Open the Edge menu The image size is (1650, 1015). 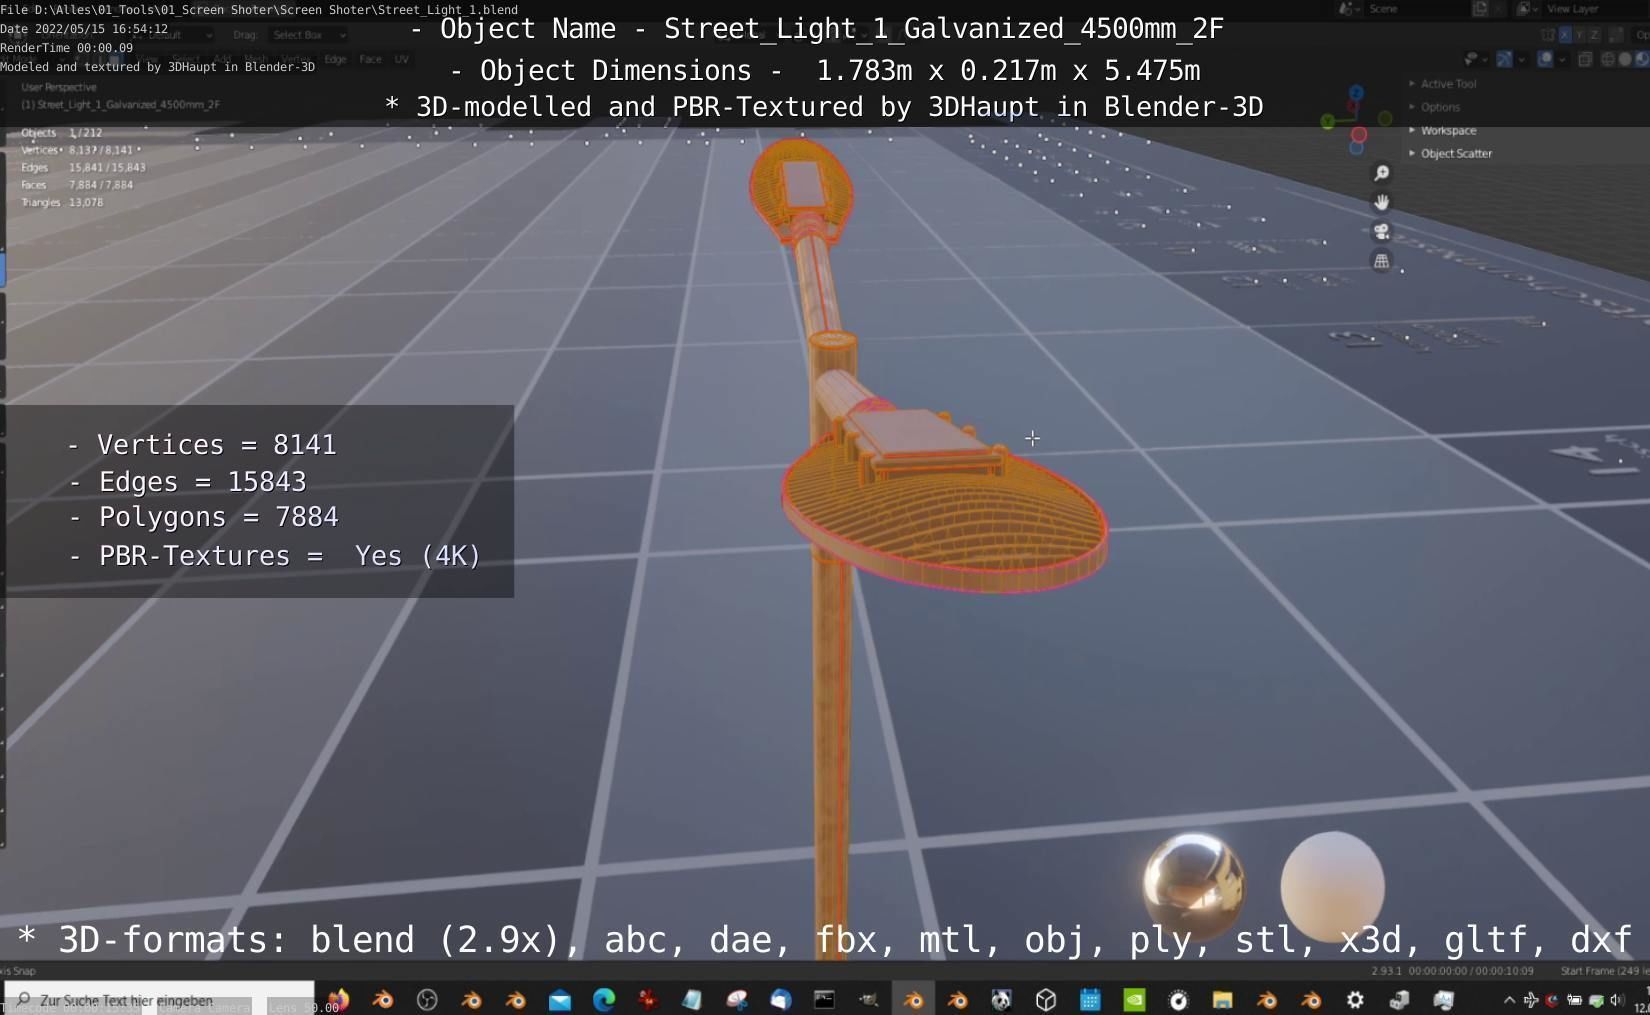point(335,59)
